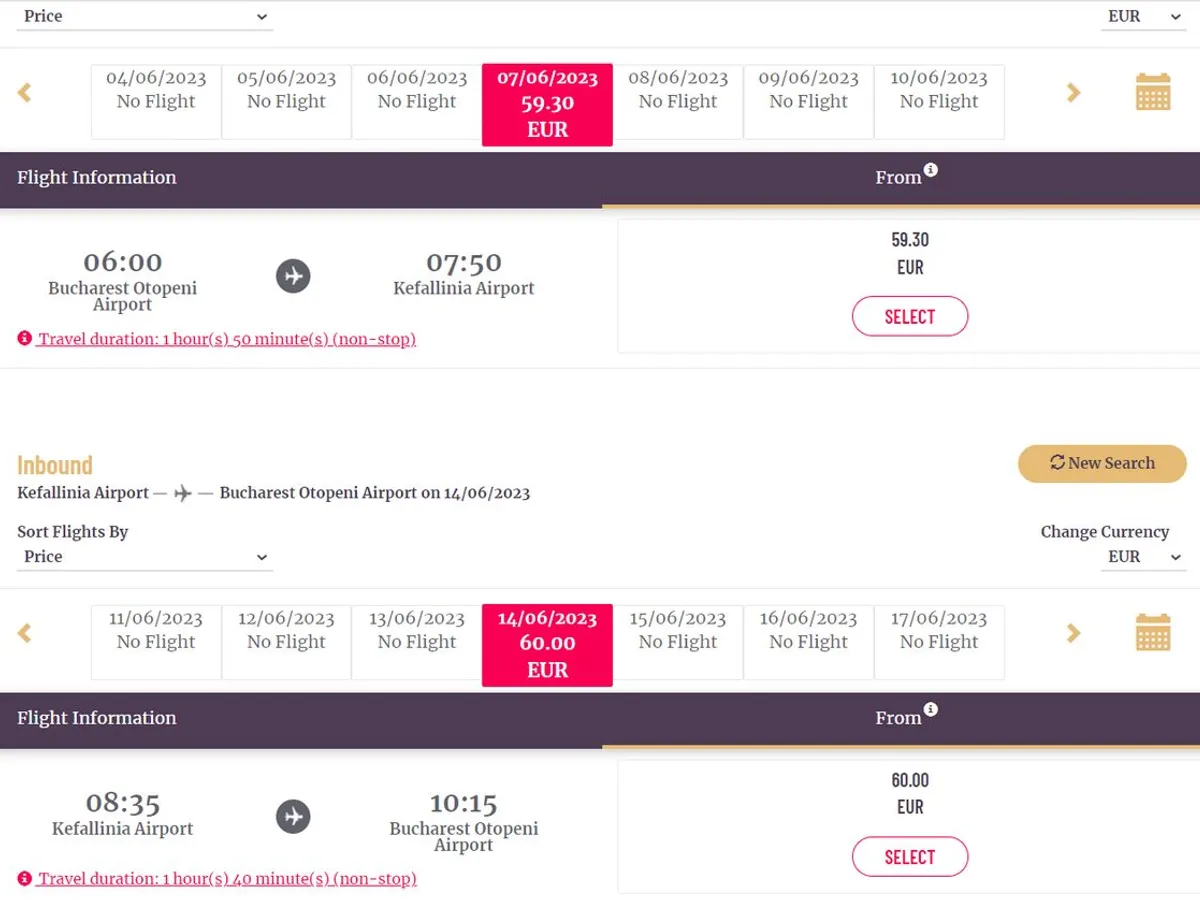The width and height of the screenshot is (1200, 900).
Task: Open the inbound Change Currency EUR dropdown
Action: pos(1144,557)
